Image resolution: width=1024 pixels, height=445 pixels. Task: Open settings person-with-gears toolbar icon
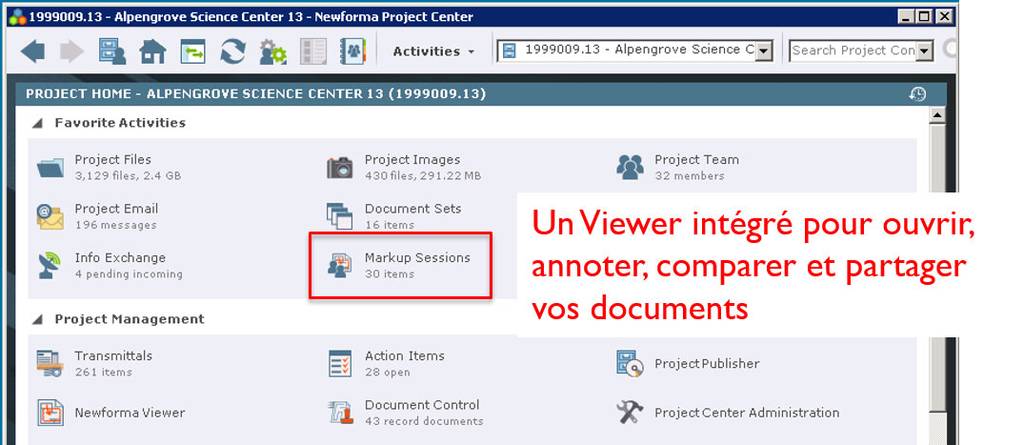(273, 52)
